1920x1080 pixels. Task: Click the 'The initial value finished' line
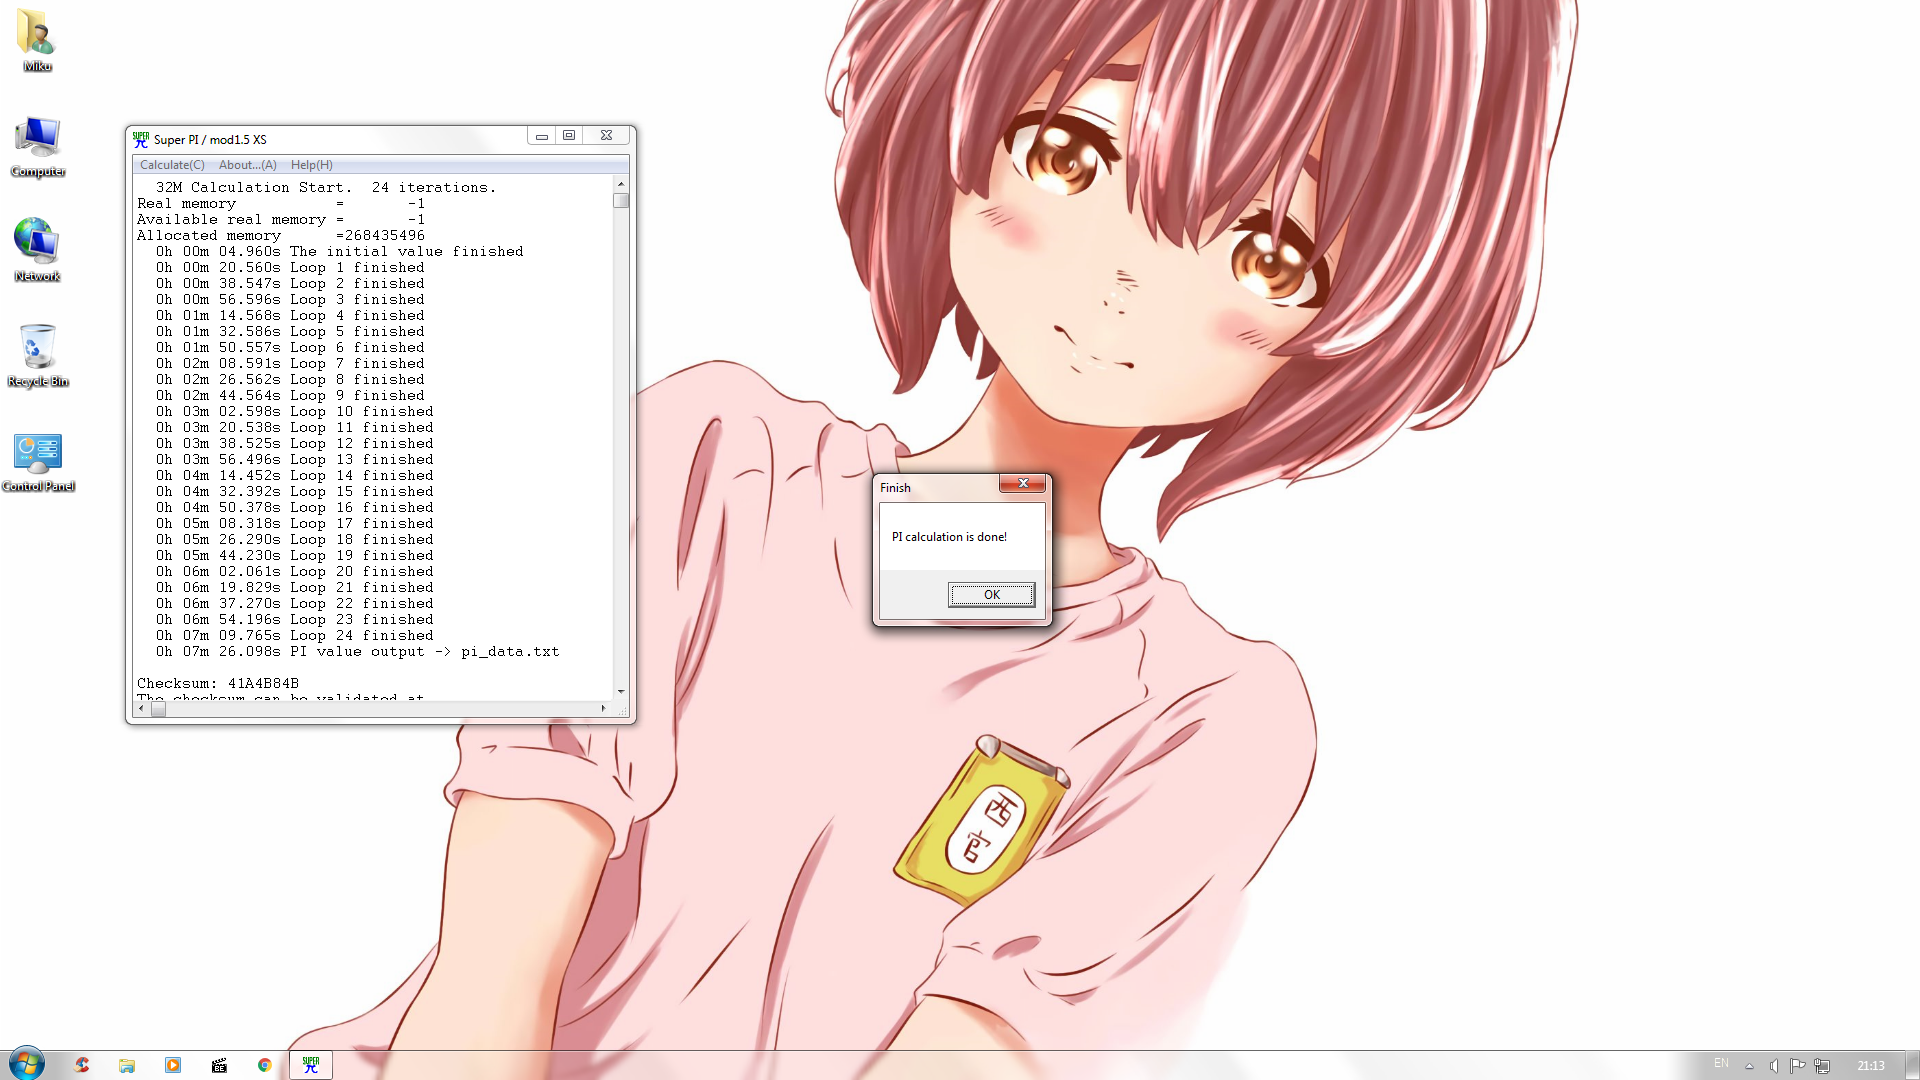(339, 252)
